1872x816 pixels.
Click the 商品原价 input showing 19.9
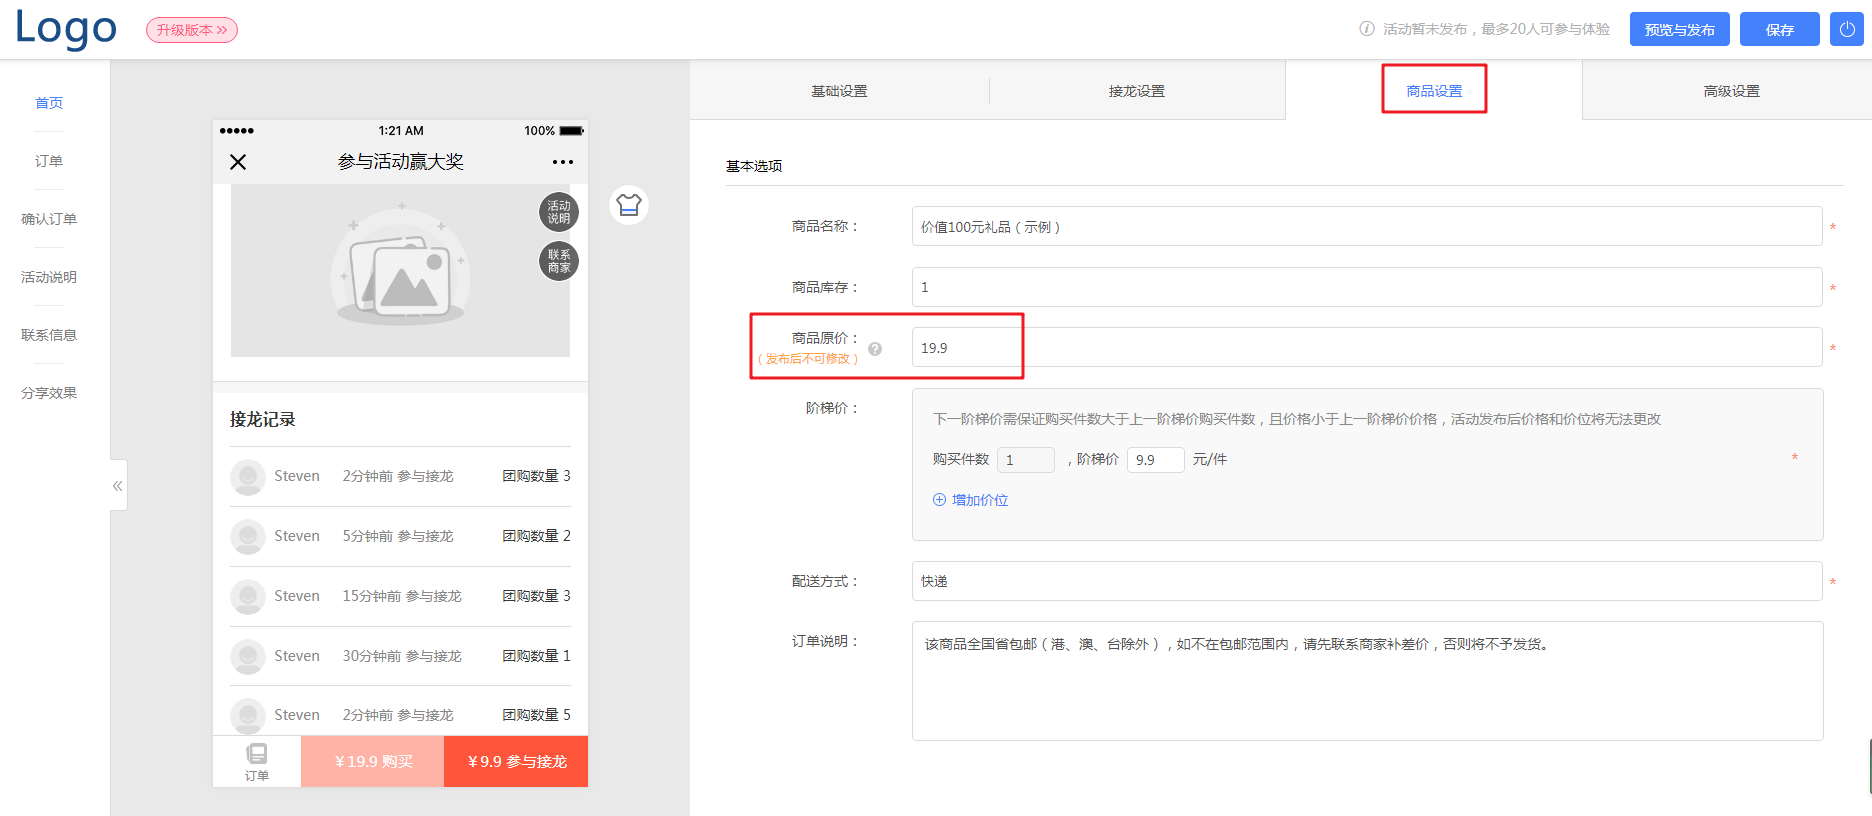click(1367, 347)
